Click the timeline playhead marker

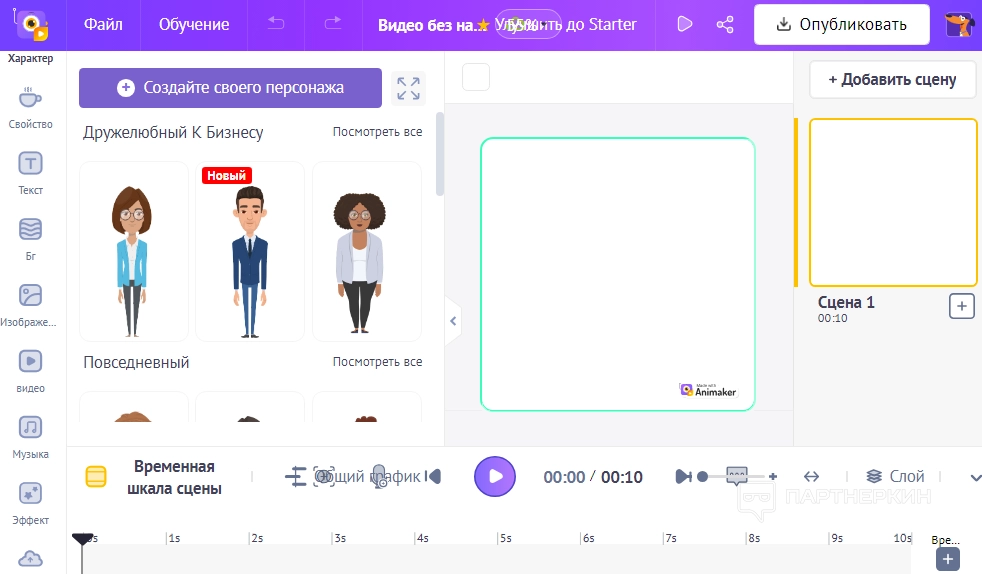click(82, 539)
